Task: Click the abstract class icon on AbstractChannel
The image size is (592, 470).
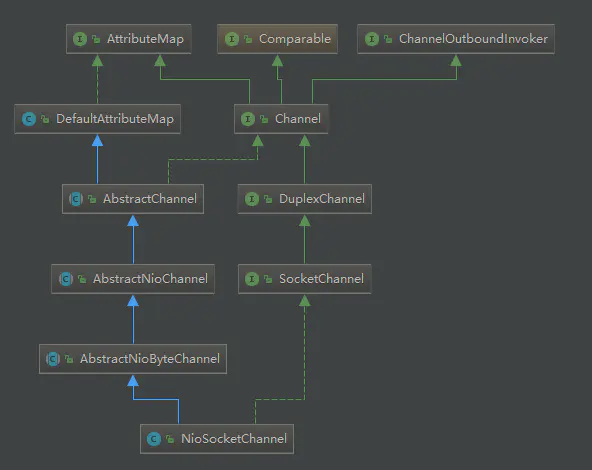Action: (76, 199)
